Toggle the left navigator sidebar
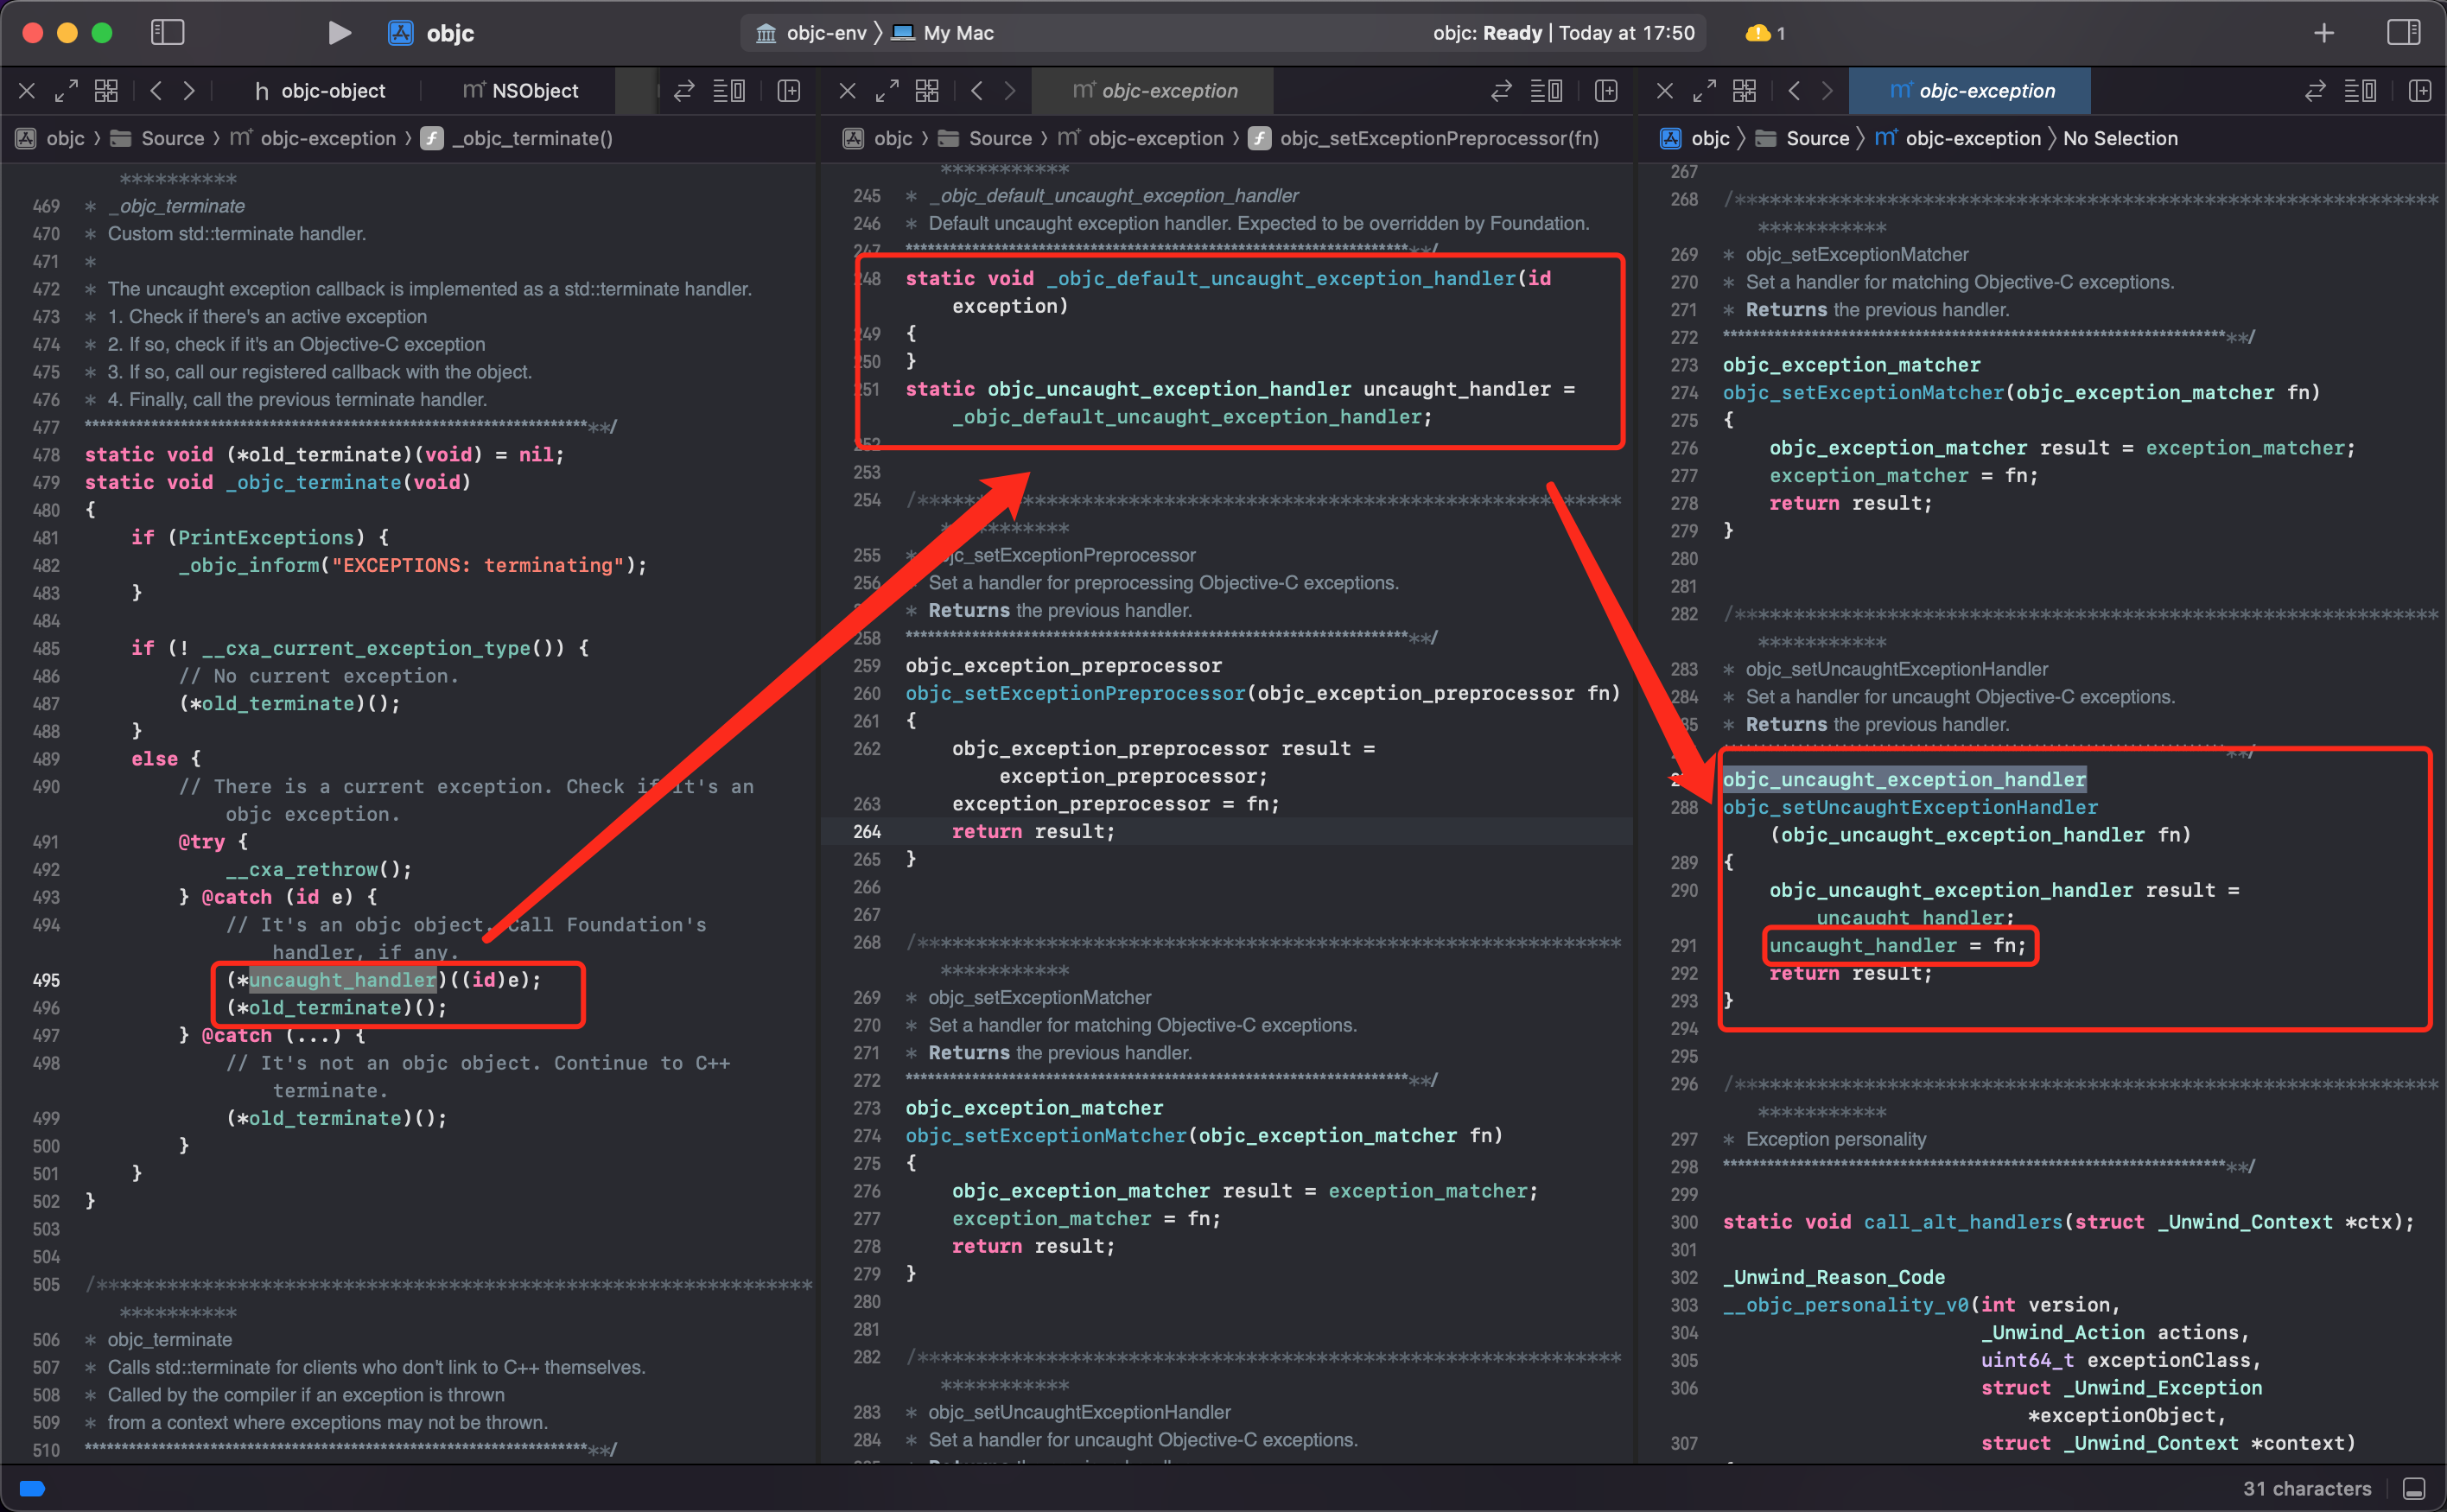Image resolution: width=2447 pixels, height=1512 pixels. (x=167, y=33)
